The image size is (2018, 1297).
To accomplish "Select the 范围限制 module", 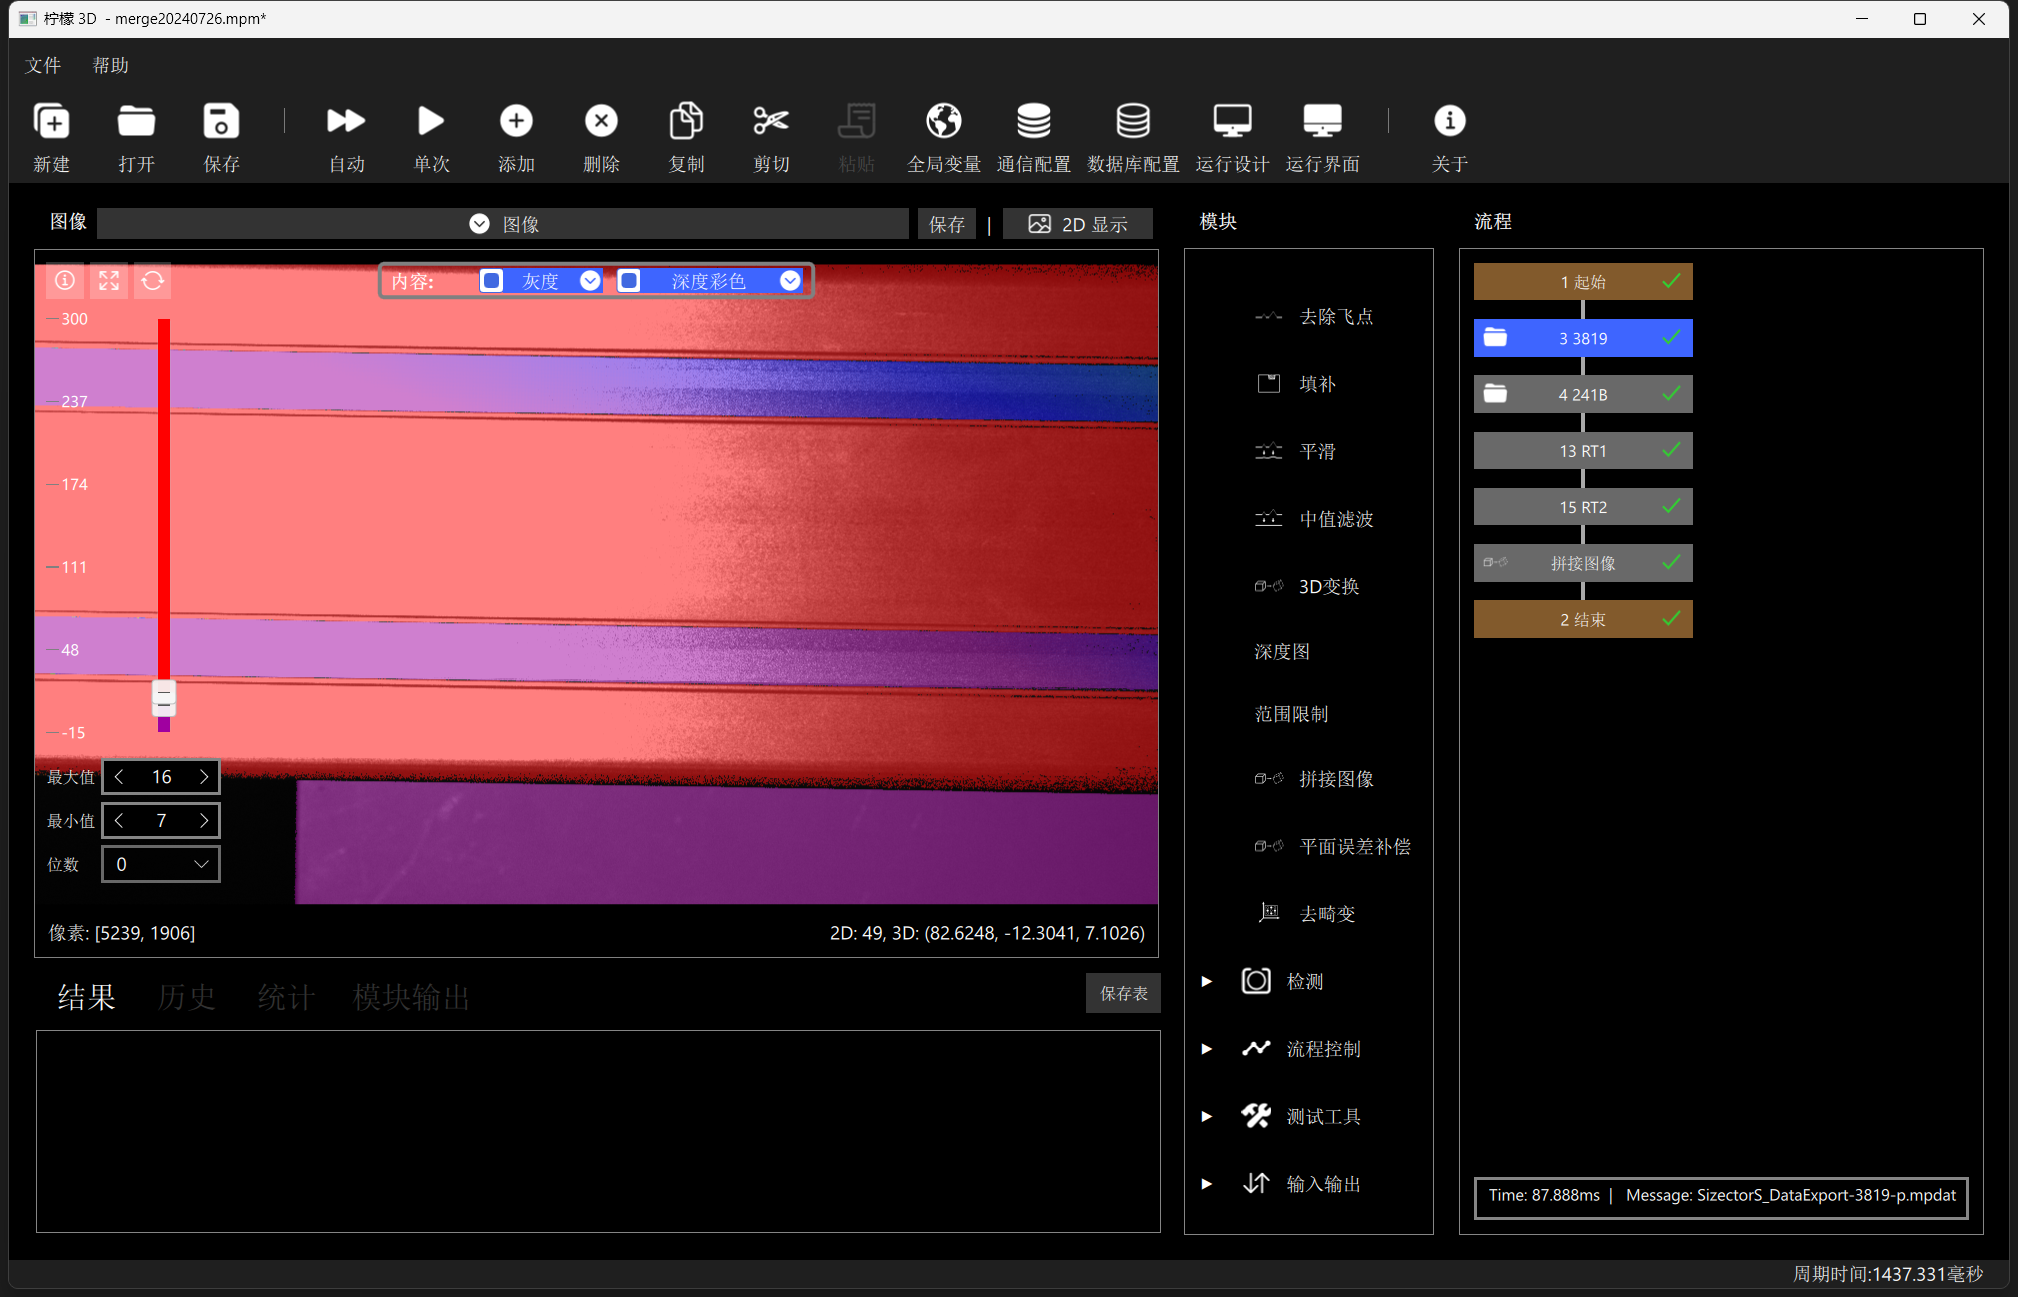I will (1291, 714).
